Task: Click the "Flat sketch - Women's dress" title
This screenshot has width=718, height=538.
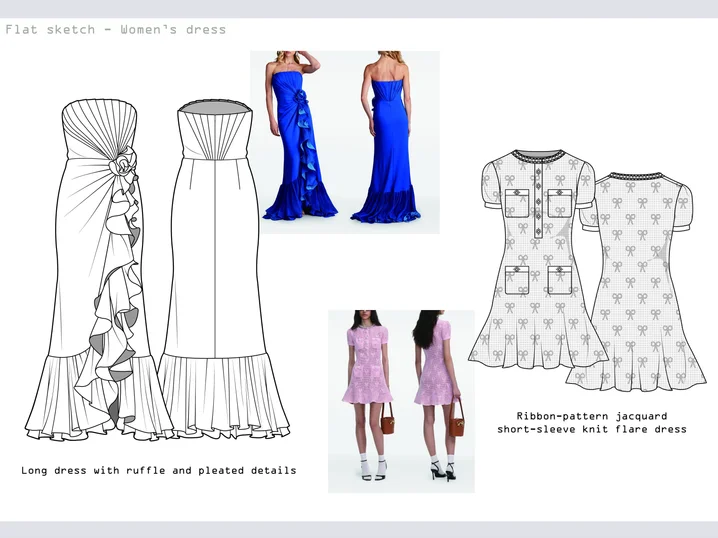Action: click(x=116, y=29)
